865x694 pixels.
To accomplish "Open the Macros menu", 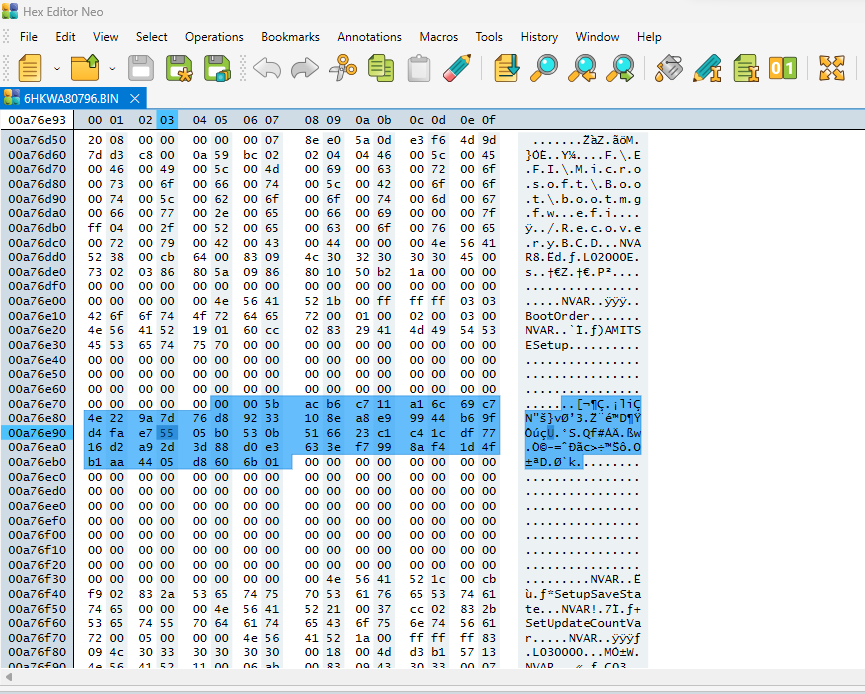I will coord(439,37).
